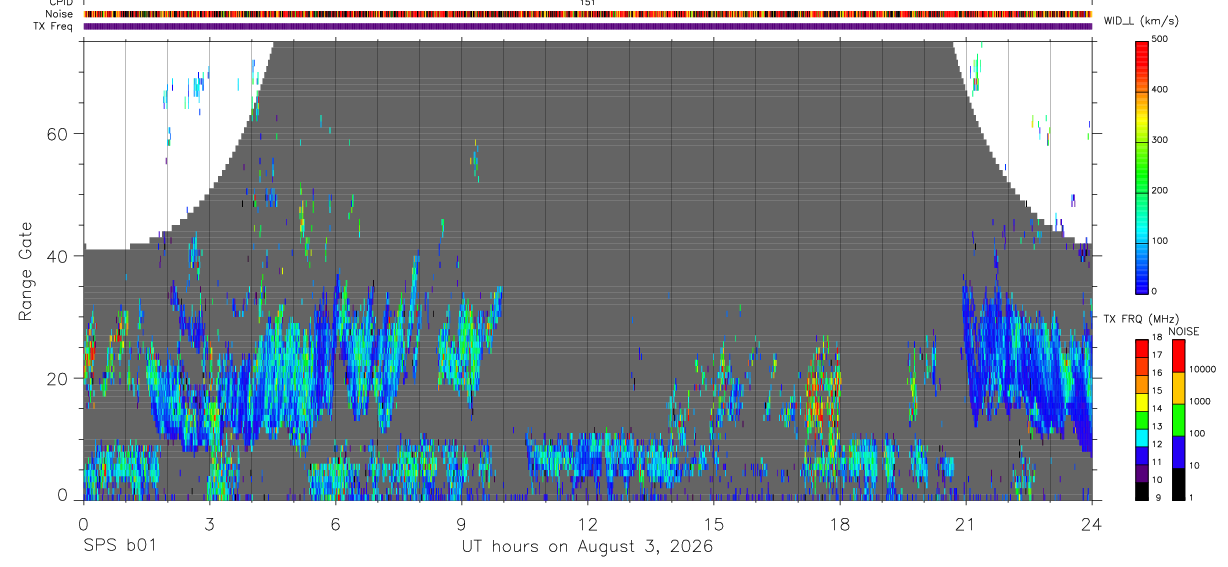Click the Range Gate axis title
Screen dimensions: 1228x567
click(x=26, y=272)
